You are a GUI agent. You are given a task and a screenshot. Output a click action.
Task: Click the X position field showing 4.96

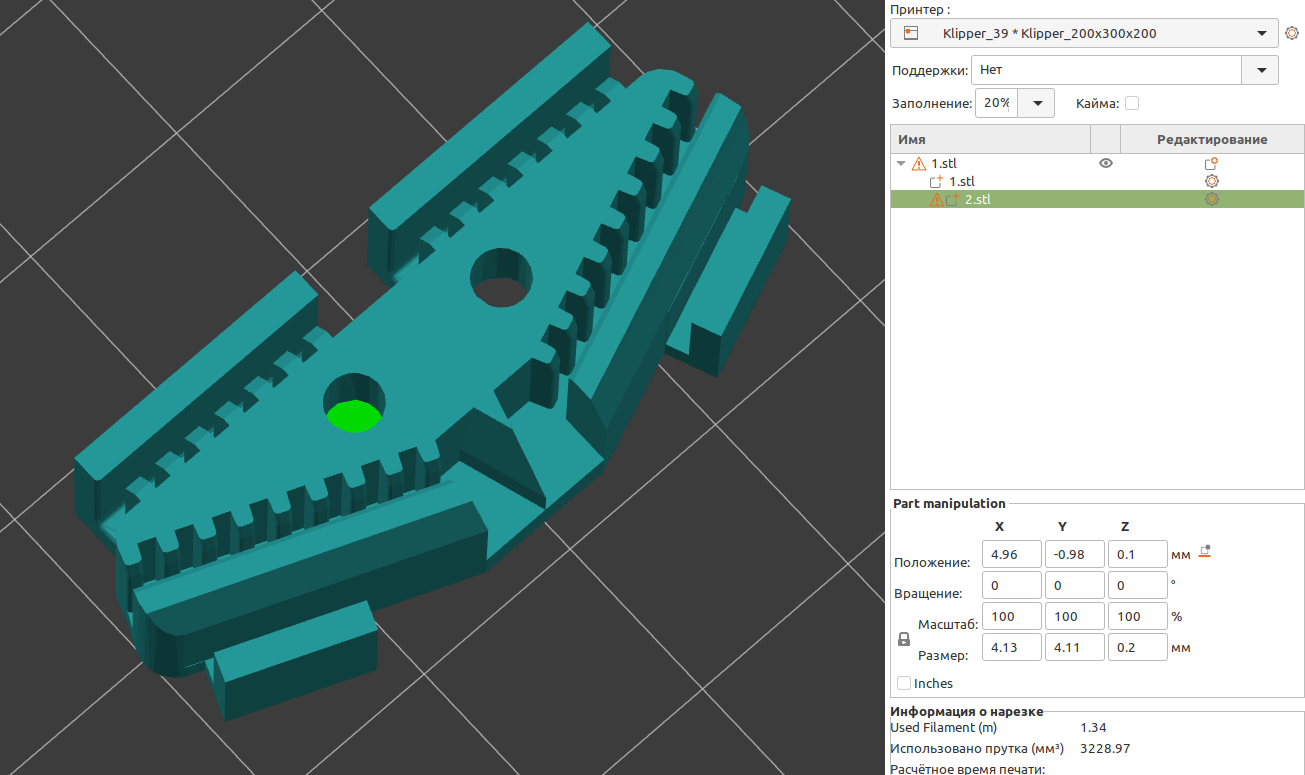(x=1012, y=554)
